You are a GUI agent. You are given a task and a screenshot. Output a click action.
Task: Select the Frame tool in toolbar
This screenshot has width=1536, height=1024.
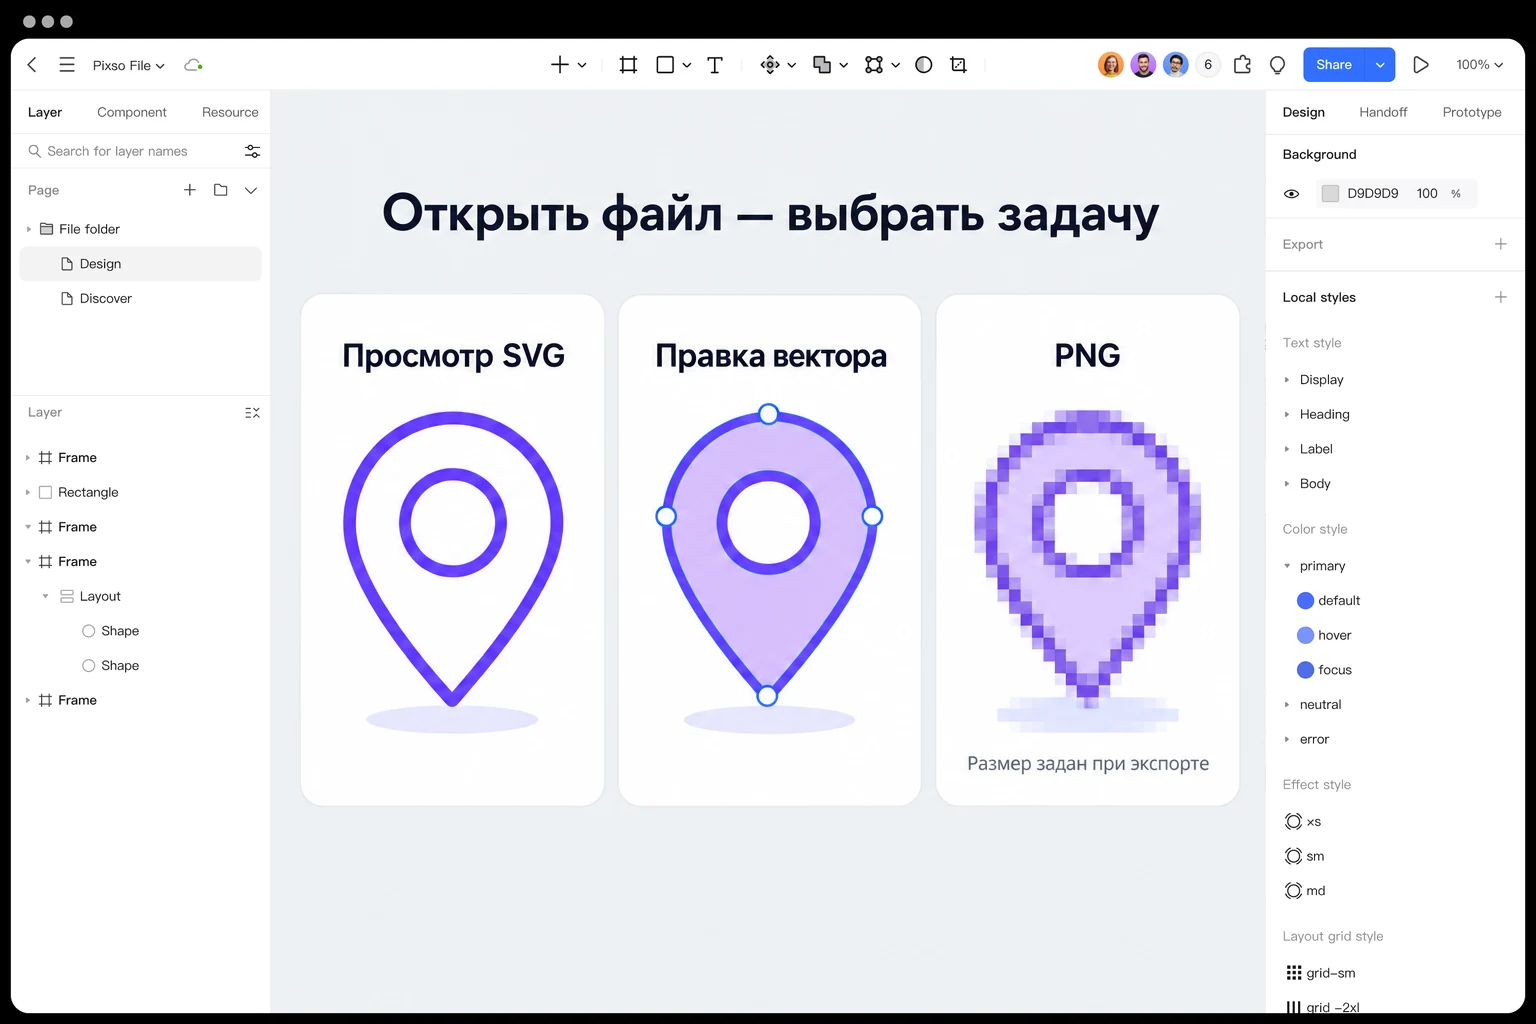628,65
